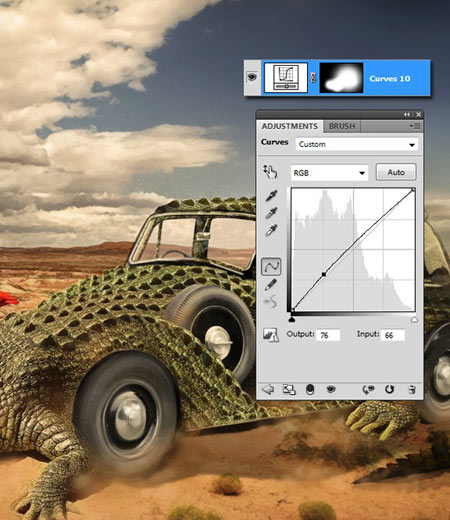Click the Input value field

393,335
